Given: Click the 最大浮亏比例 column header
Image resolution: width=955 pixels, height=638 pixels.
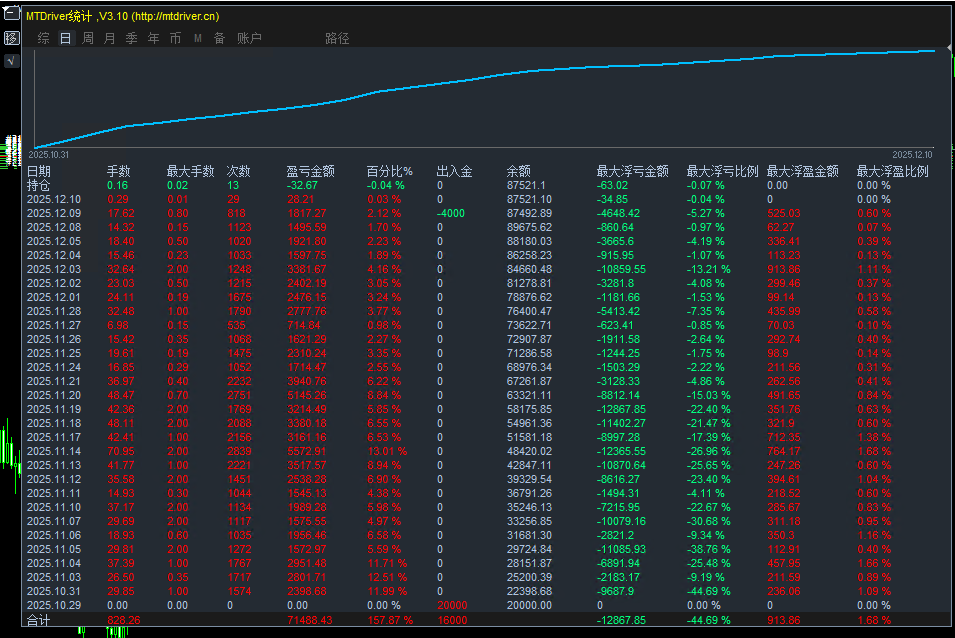Looking at the screenshot, I should pos(722,171).
